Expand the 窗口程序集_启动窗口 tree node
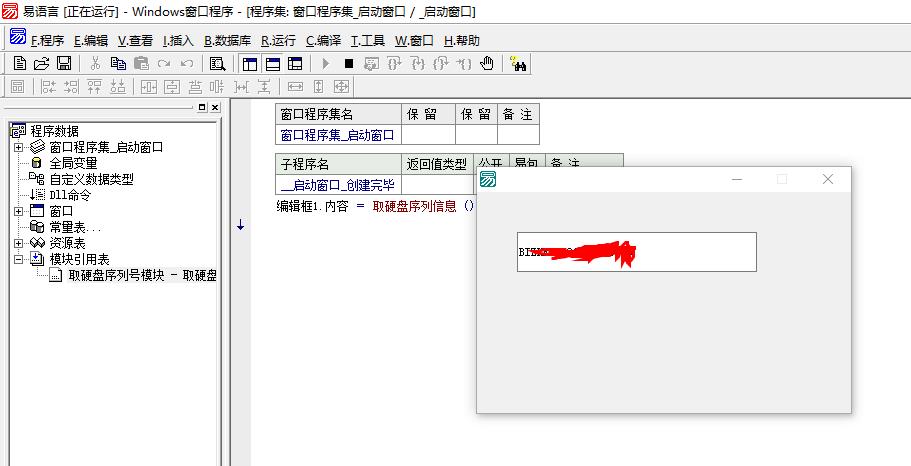911x466 pixels. (x=19, y=148)
